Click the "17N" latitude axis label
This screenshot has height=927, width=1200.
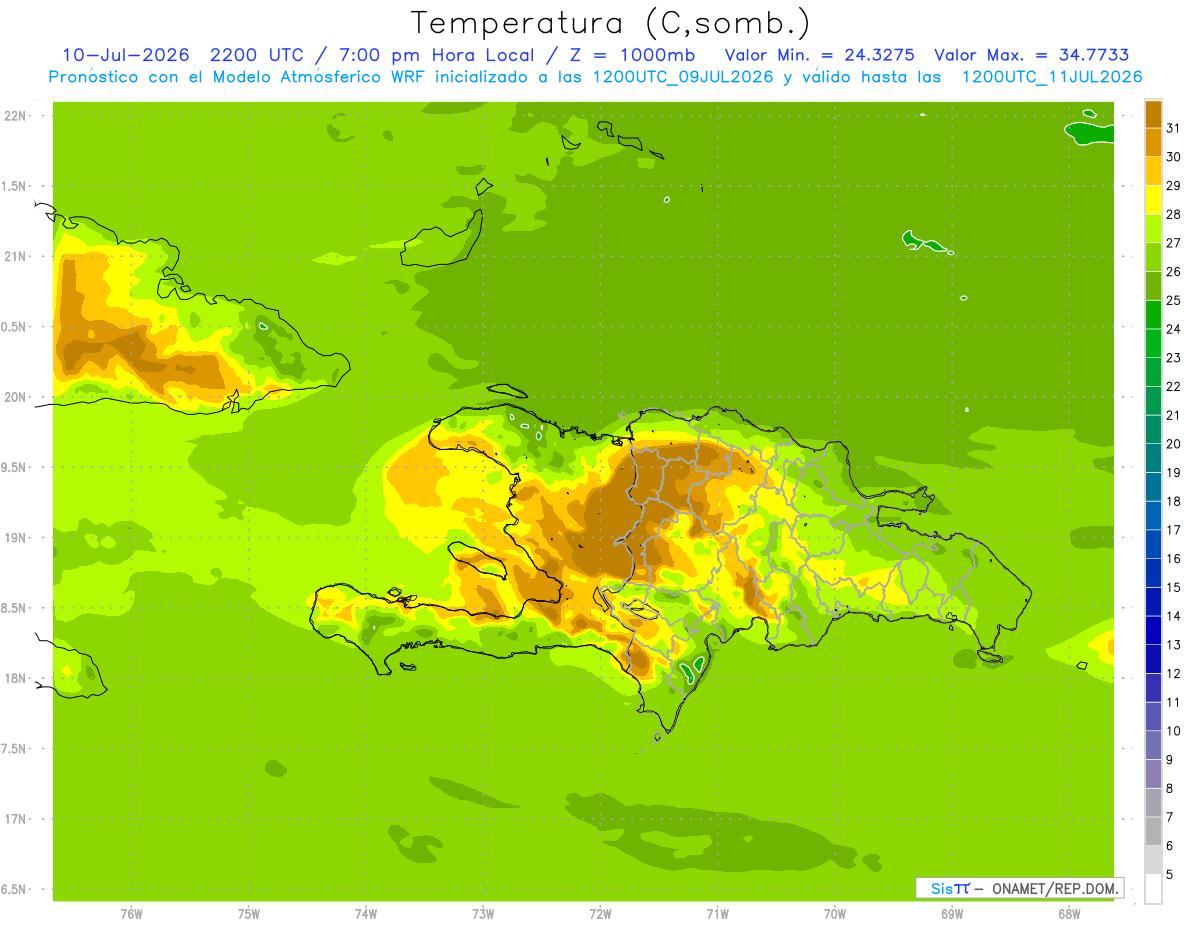(x=15, y=819)
